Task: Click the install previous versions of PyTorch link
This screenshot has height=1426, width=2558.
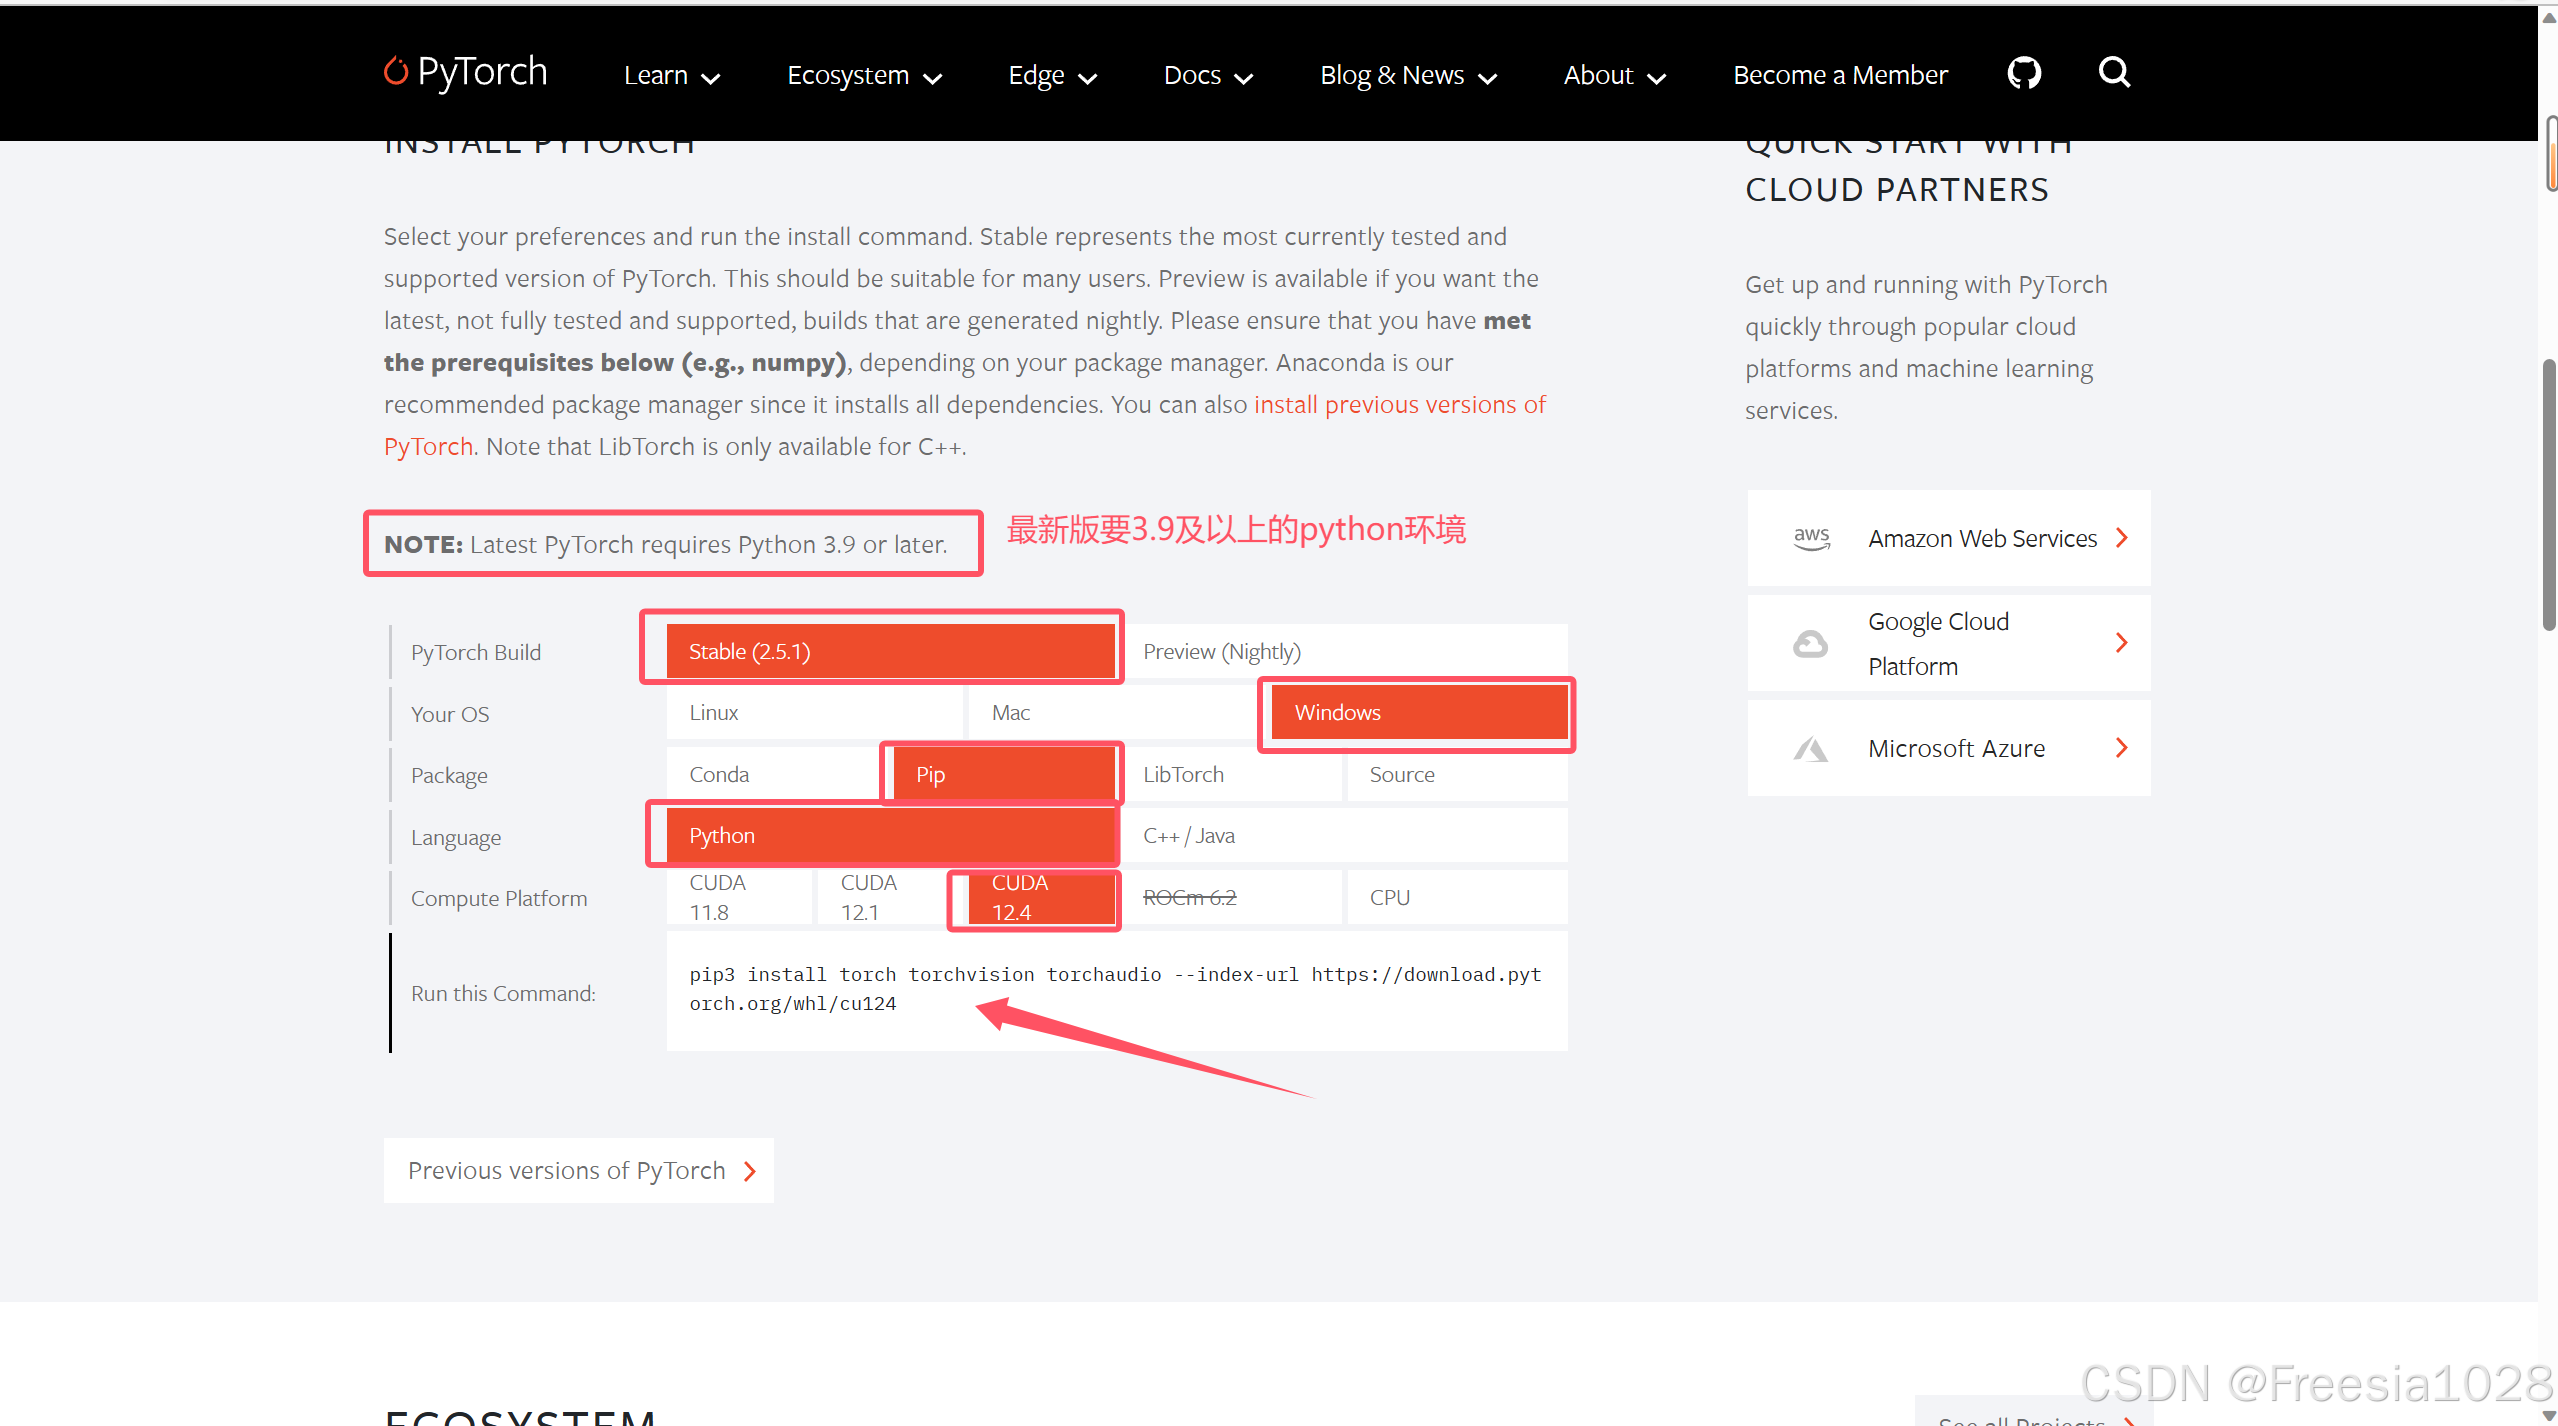Action: click(x=1399, y=404)
